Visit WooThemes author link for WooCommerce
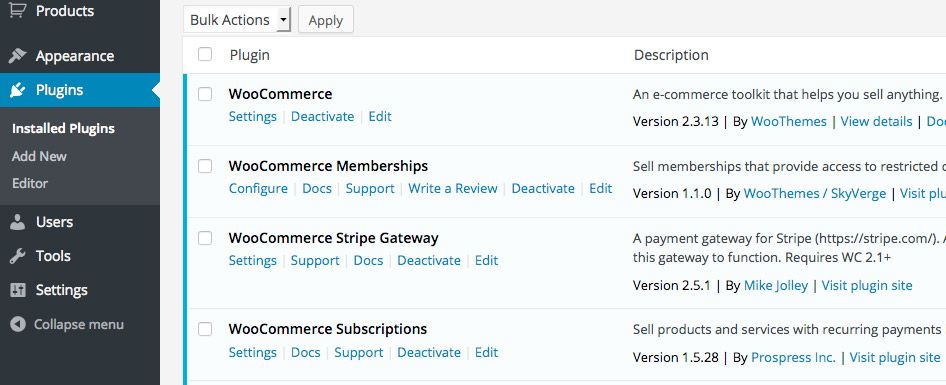The width and height of the screenshot is (946, 385). click(x=789, y=121)
